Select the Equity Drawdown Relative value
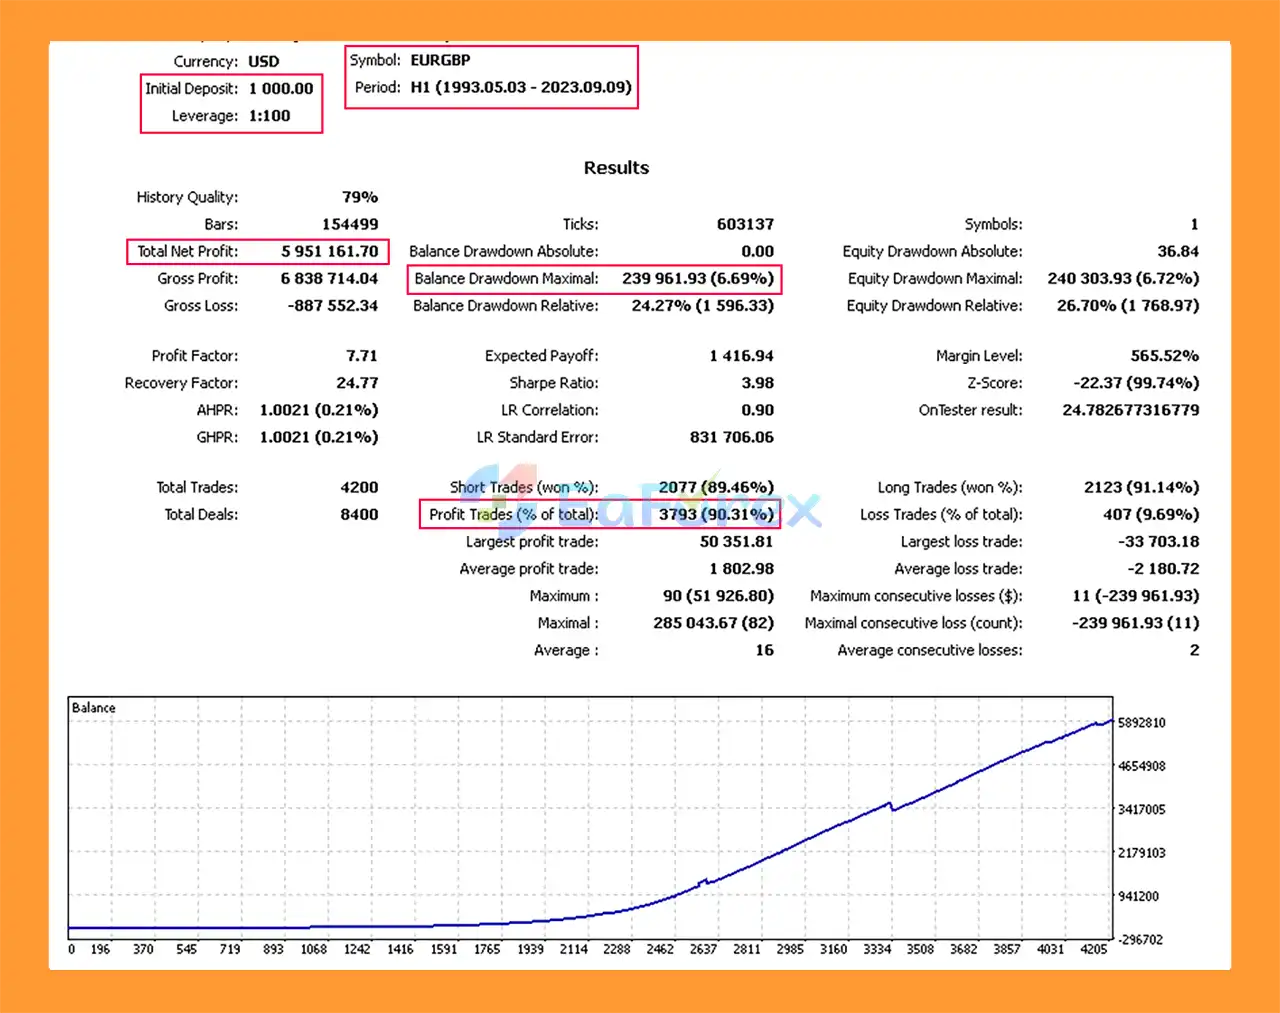The width and height of the screenshot is (1280, 1013). coord(1127,306)
